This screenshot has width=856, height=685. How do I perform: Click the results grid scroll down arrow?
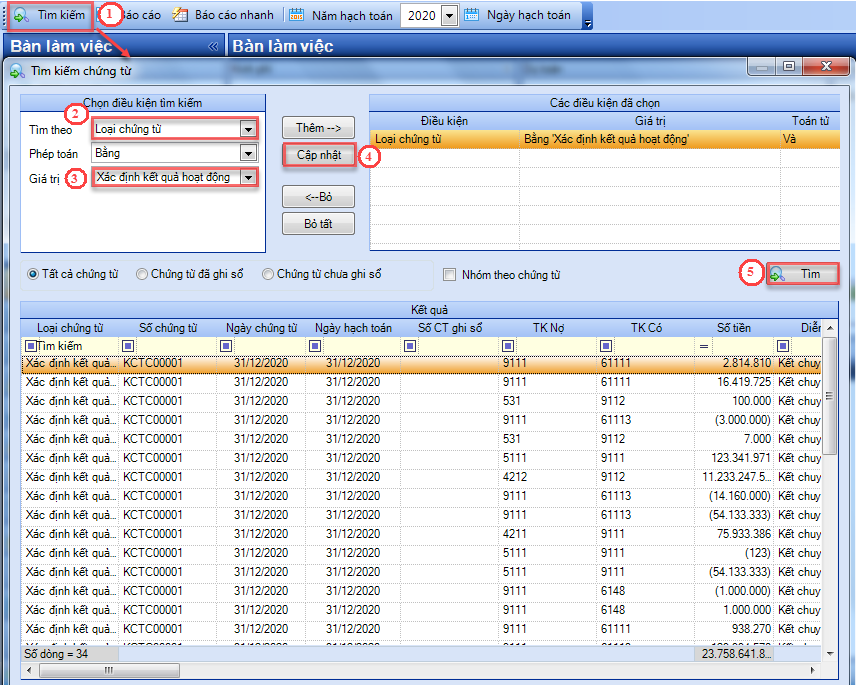[830, 653]
